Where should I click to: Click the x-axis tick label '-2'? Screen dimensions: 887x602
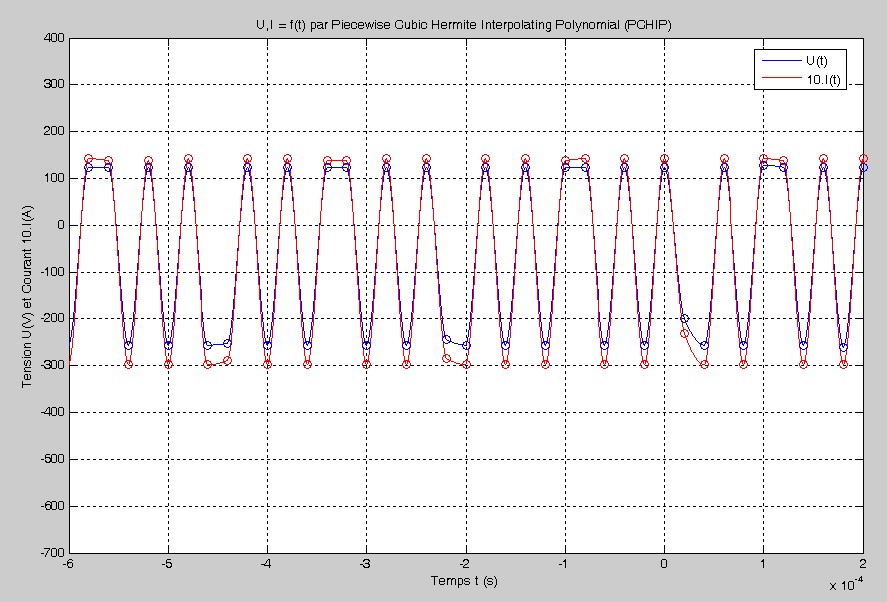click(x=465, y=564)
